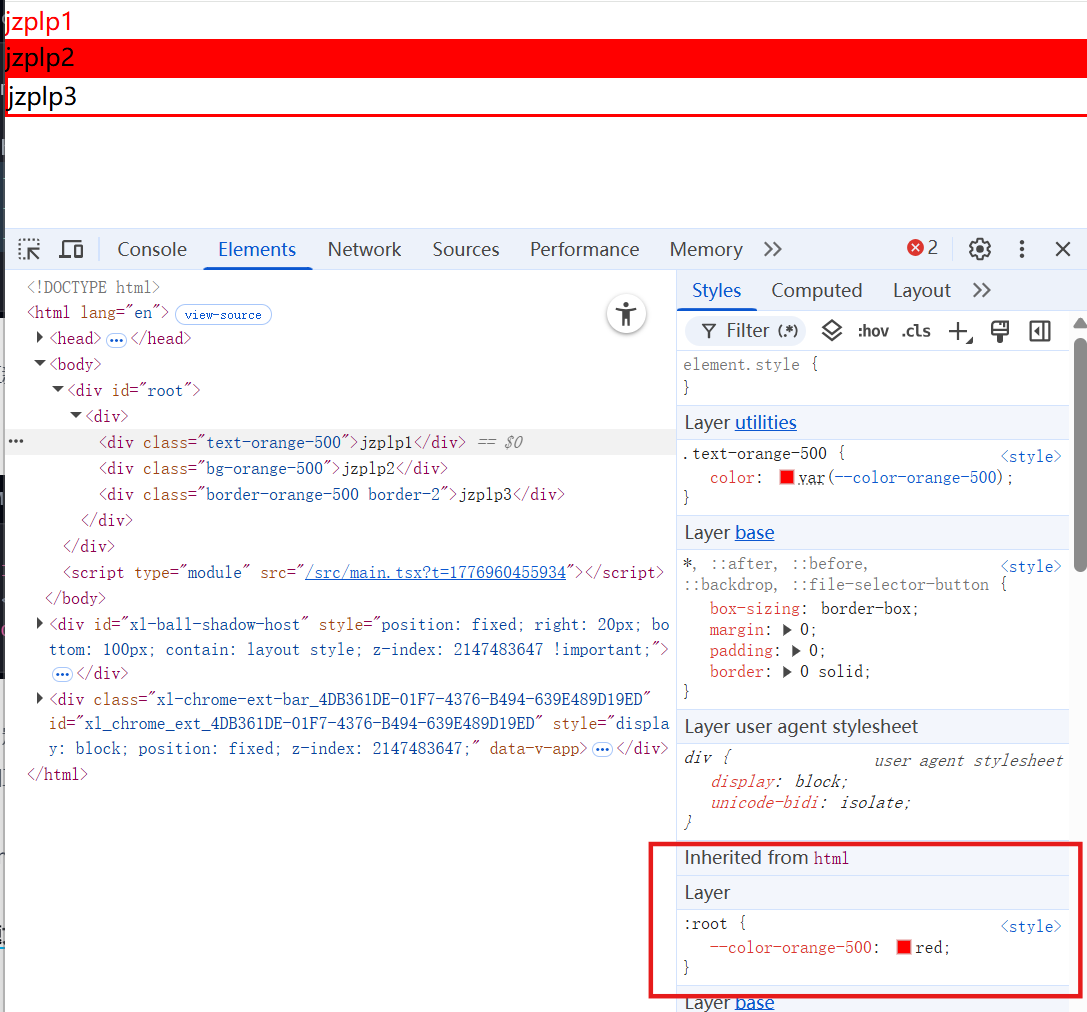Show more Styles pane tabs chevron

point(982,290)
